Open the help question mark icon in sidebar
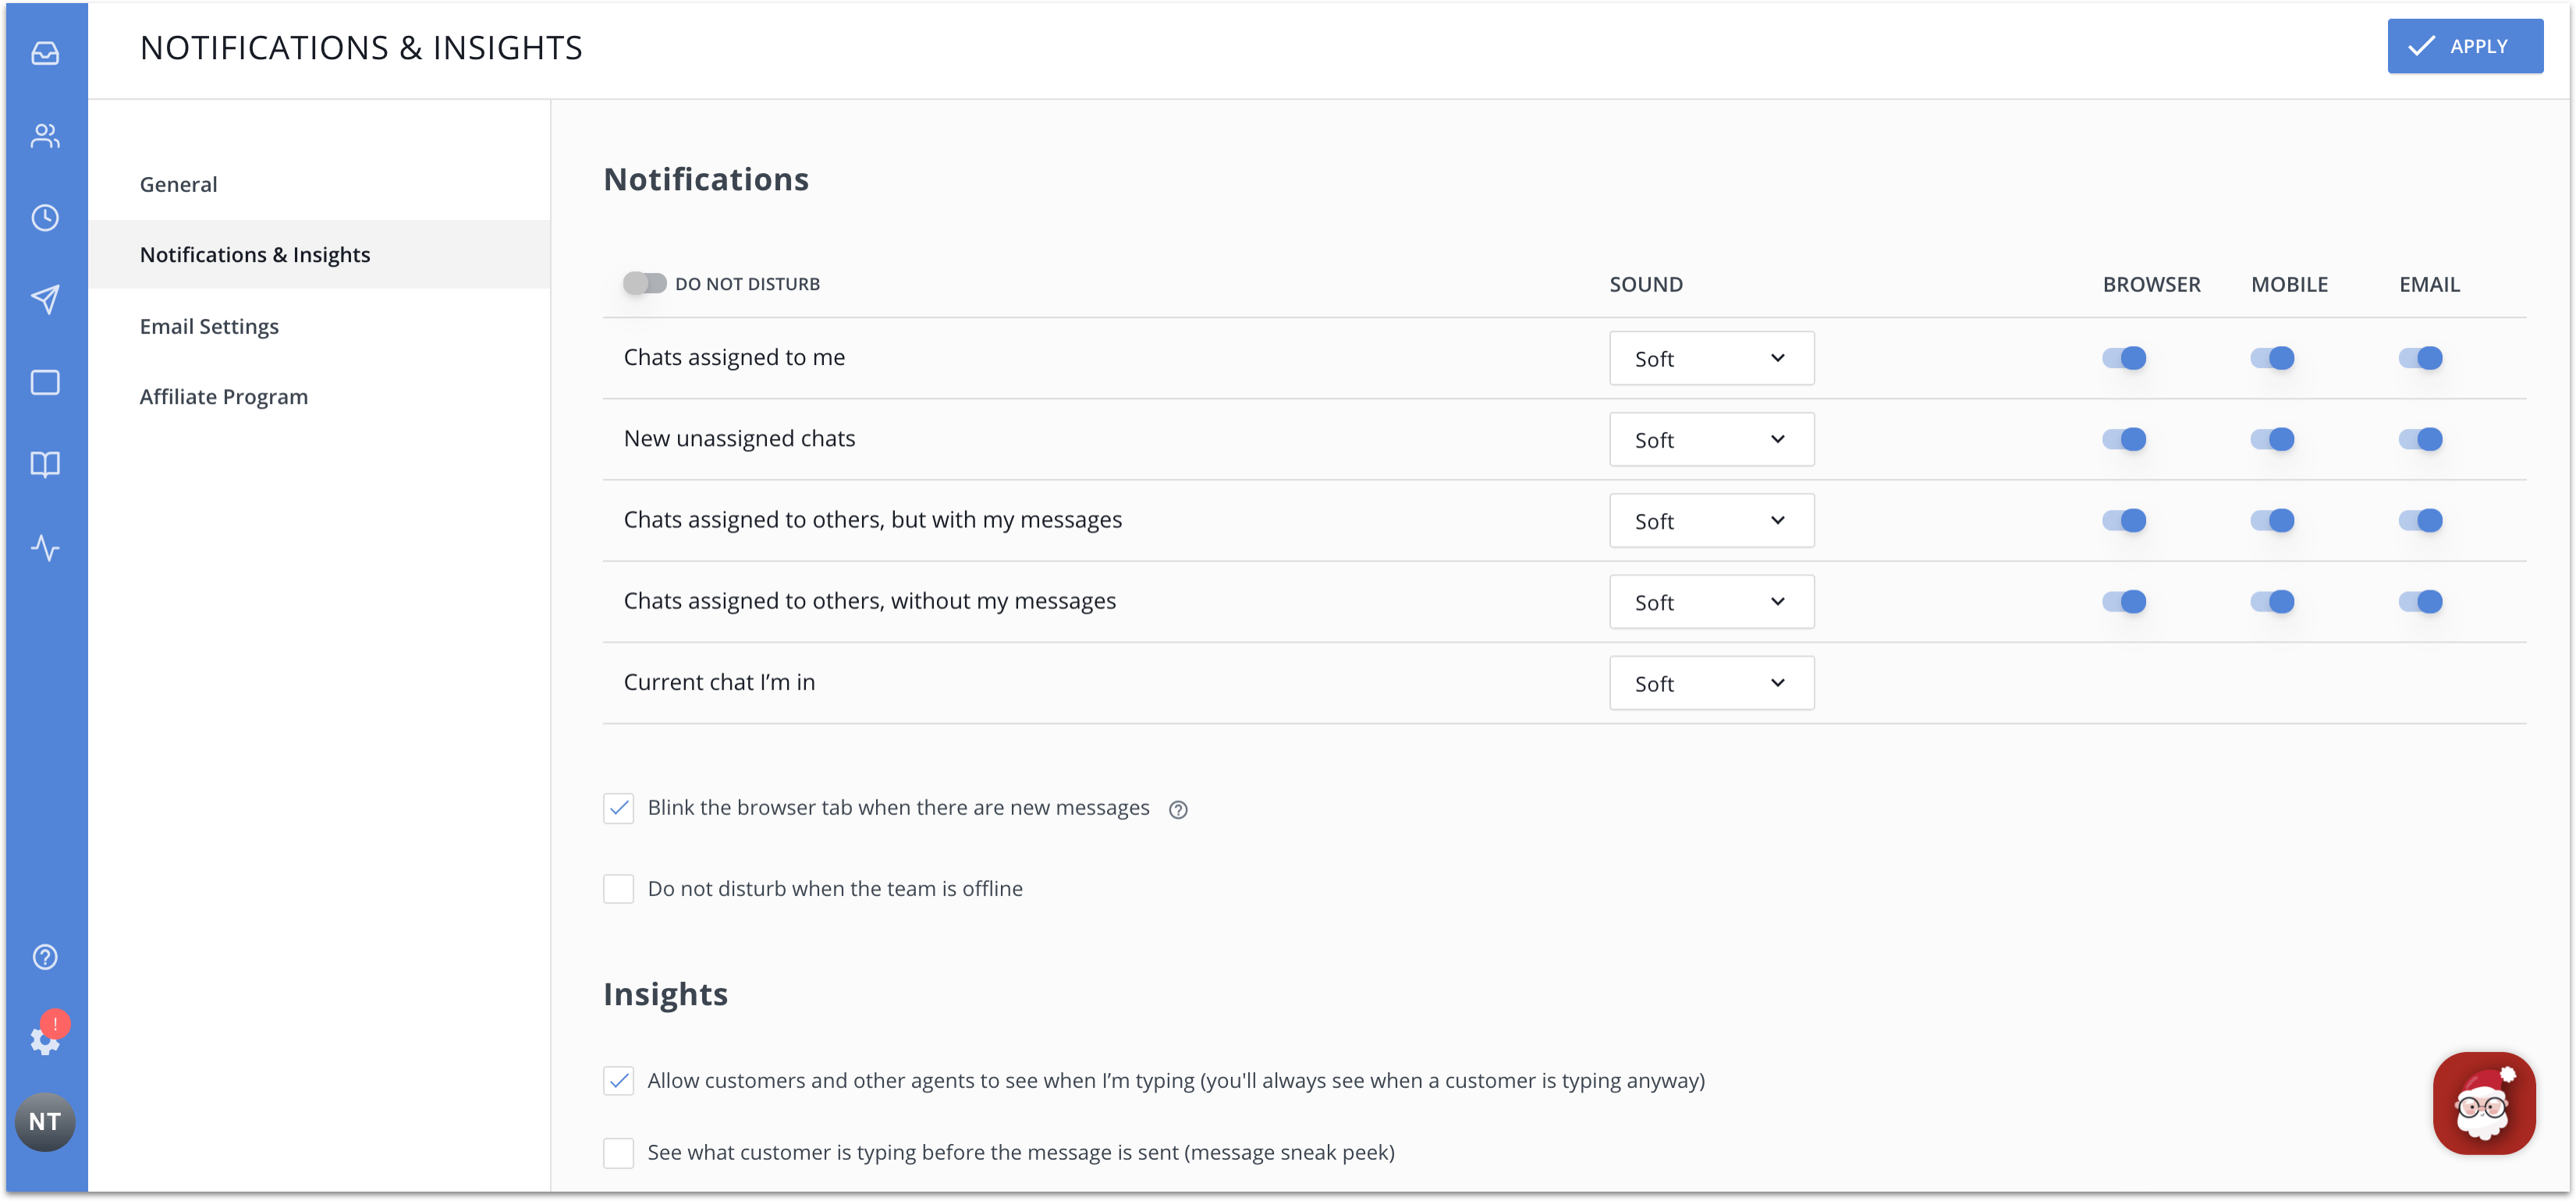 pyautogui.click(x=45, y=957)
